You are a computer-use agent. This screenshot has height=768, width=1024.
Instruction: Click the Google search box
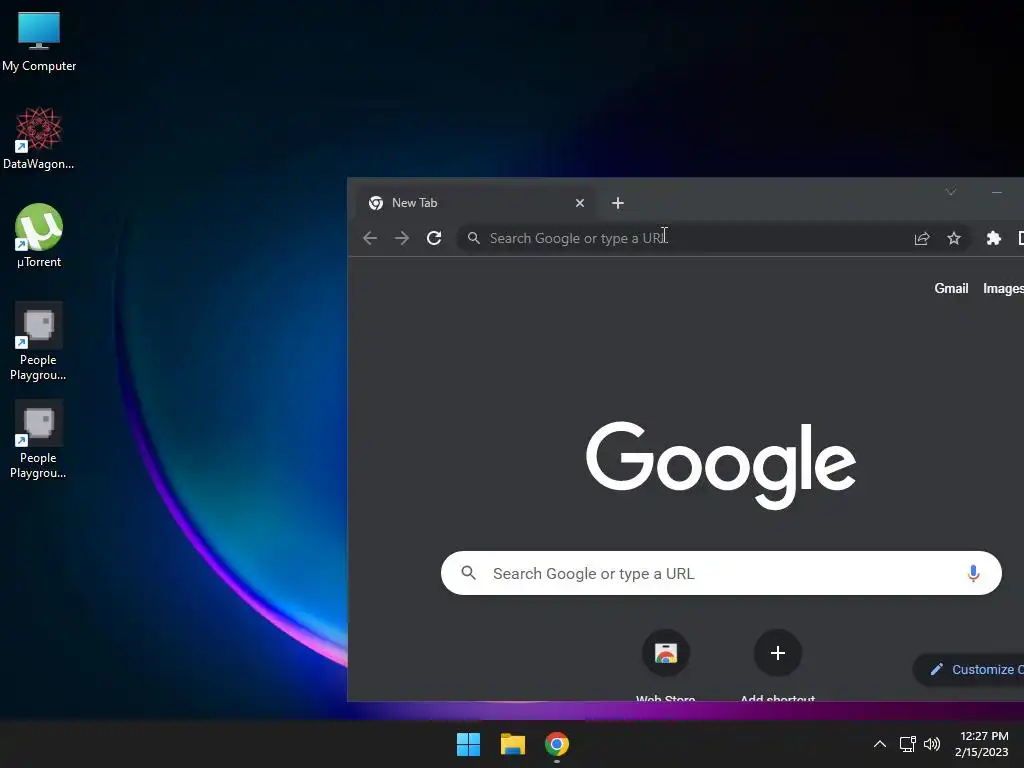coord(721,573)
